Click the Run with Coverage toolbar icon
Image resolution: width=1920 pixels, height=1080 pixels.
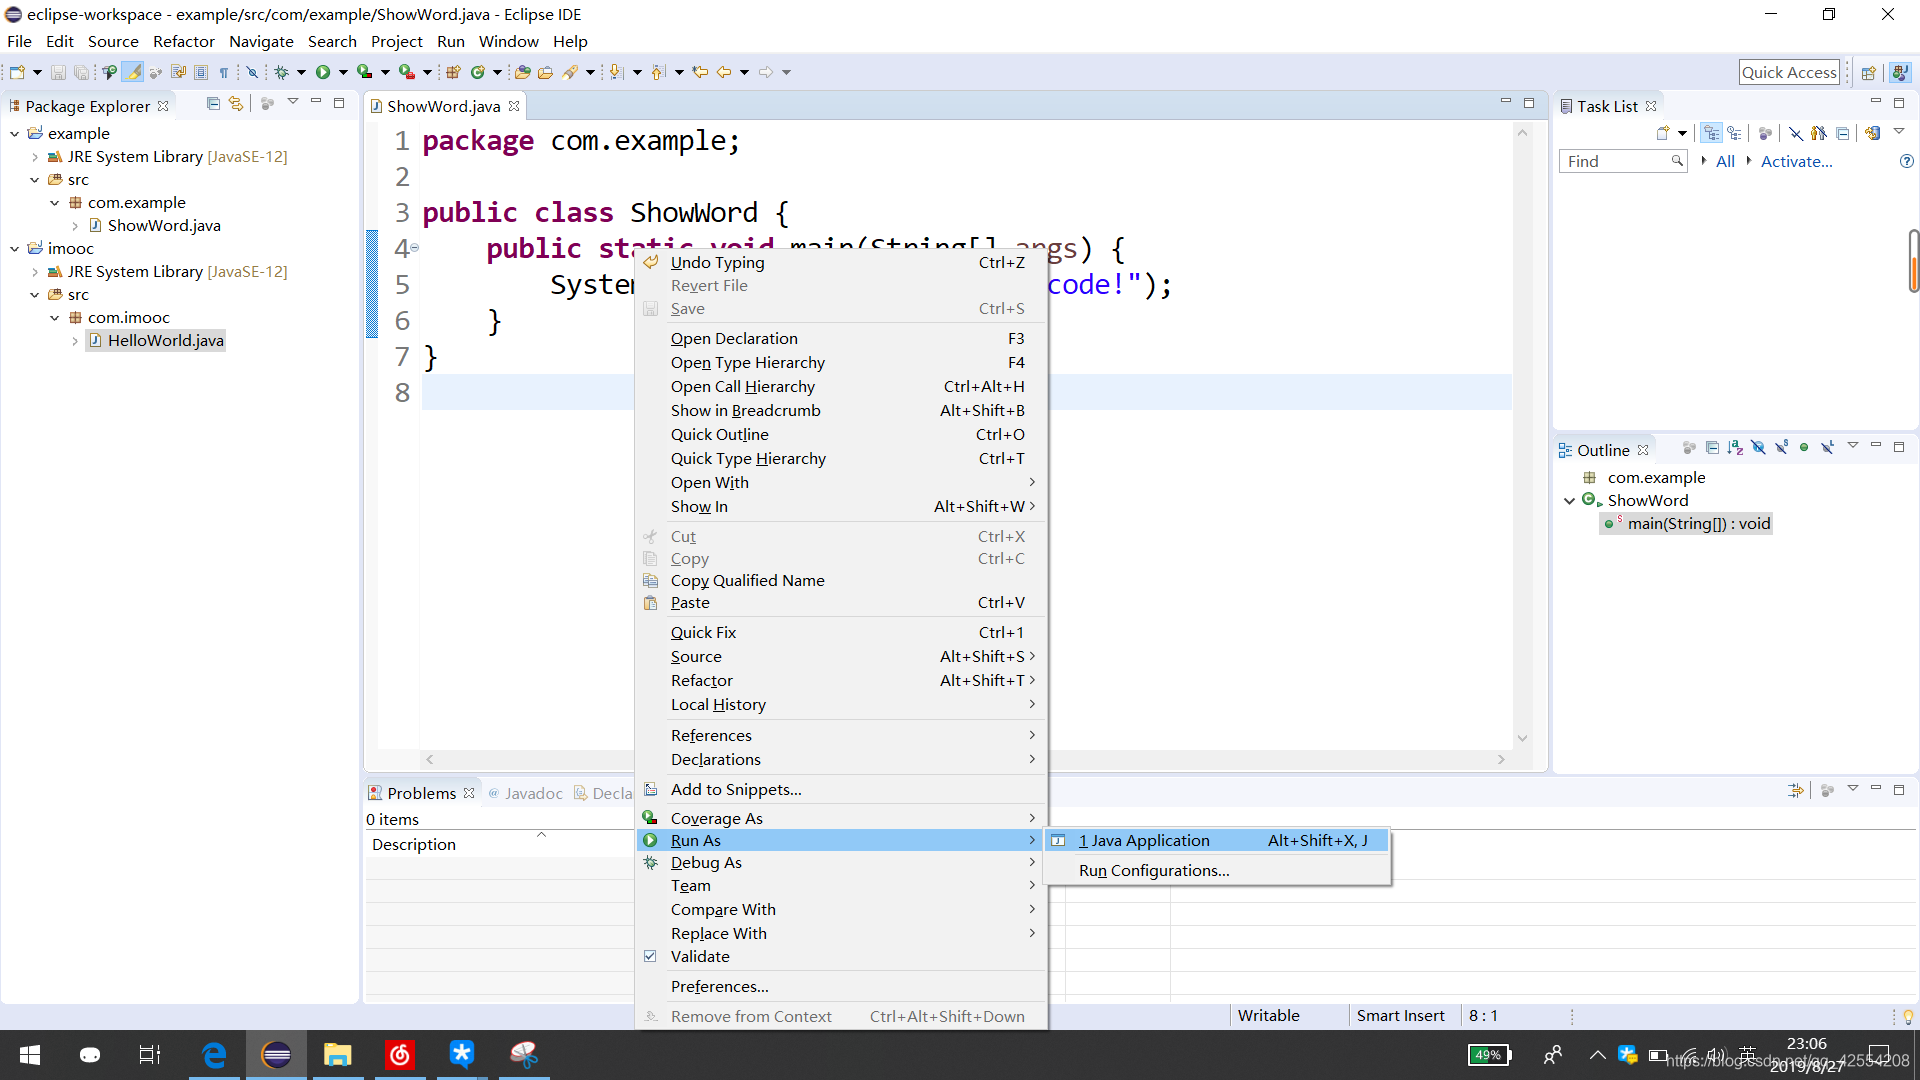click(x=365, y=72)
